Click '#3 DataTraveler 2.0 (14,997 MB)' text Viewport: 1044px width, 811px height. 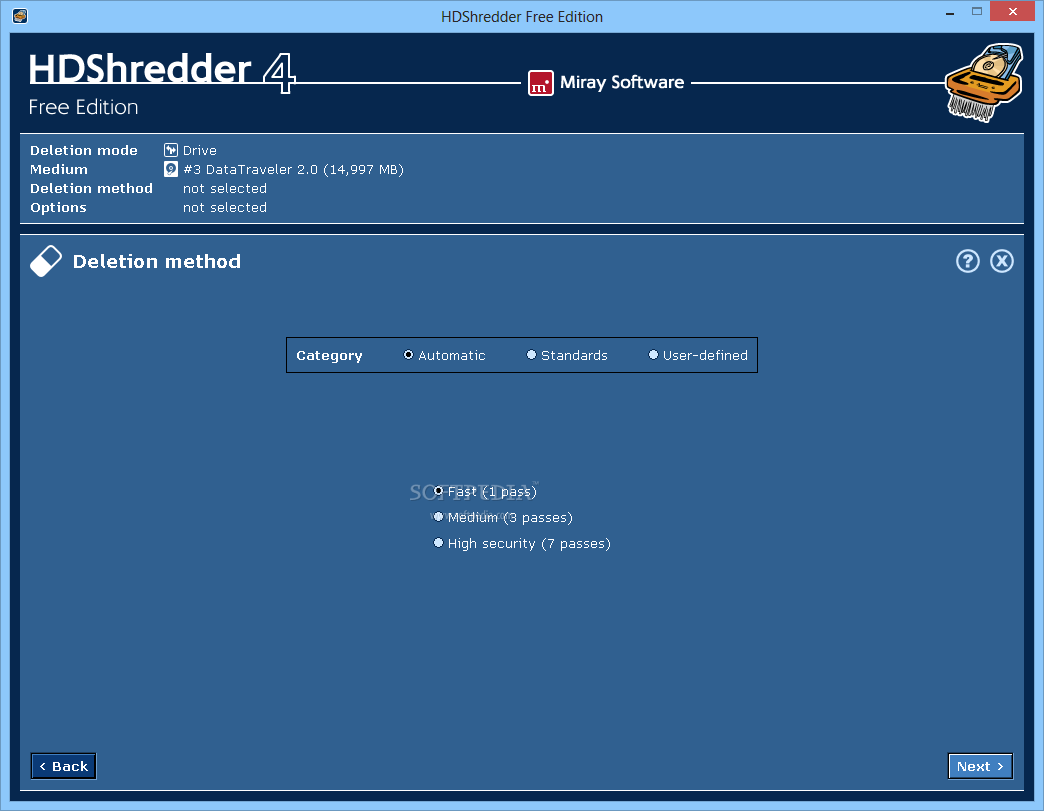tap(294, 169)
